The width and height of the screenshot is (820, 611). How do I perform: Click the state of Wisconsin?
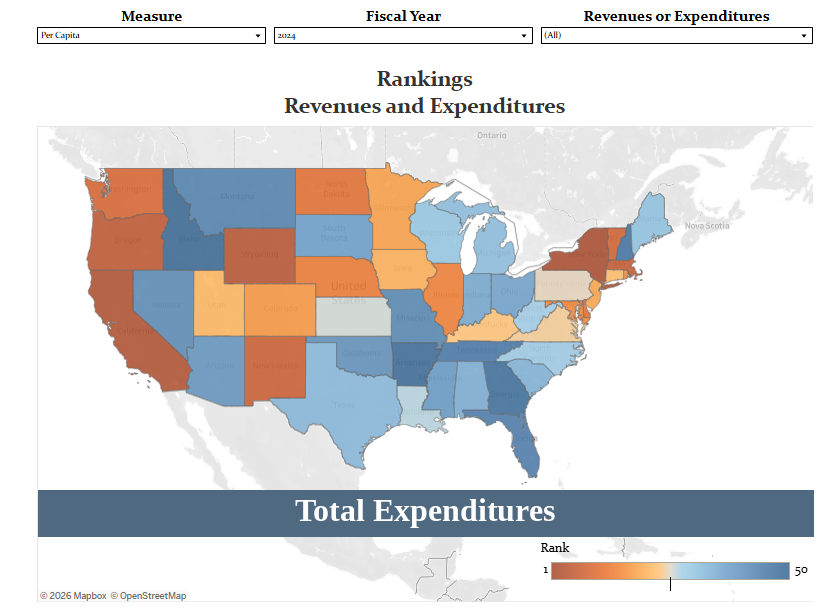coord(437,233)
